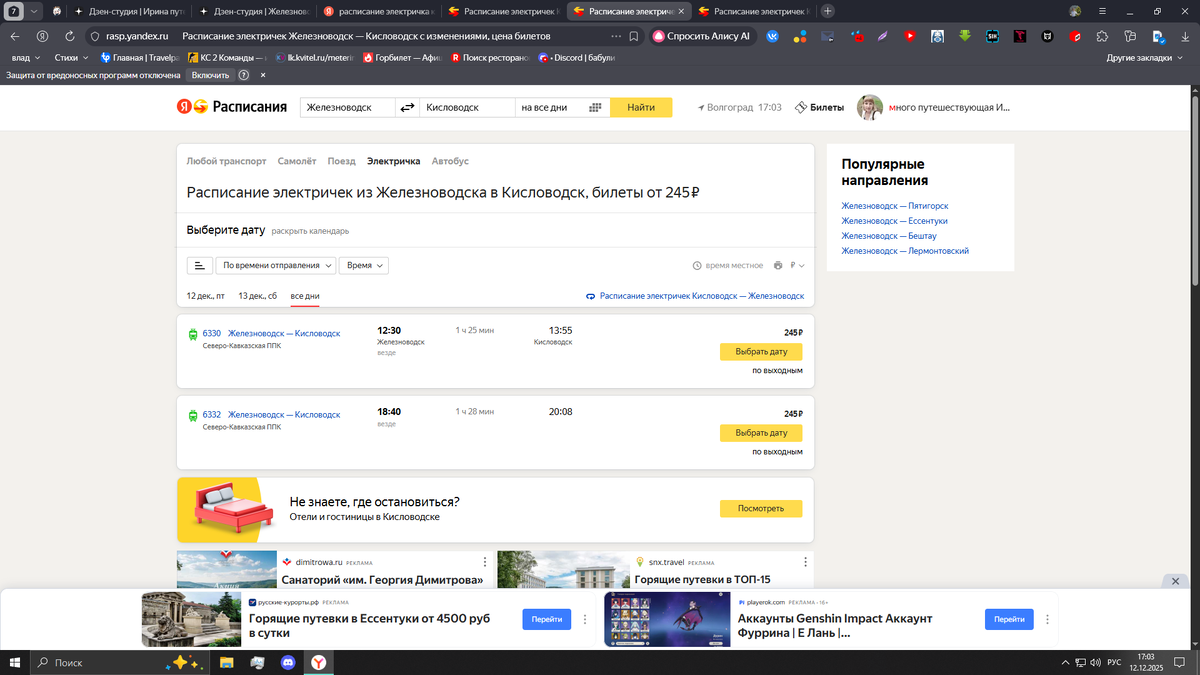Click the train icon for route 6332
Viewport: 1200px width, 675px height.
click(193, 416)
